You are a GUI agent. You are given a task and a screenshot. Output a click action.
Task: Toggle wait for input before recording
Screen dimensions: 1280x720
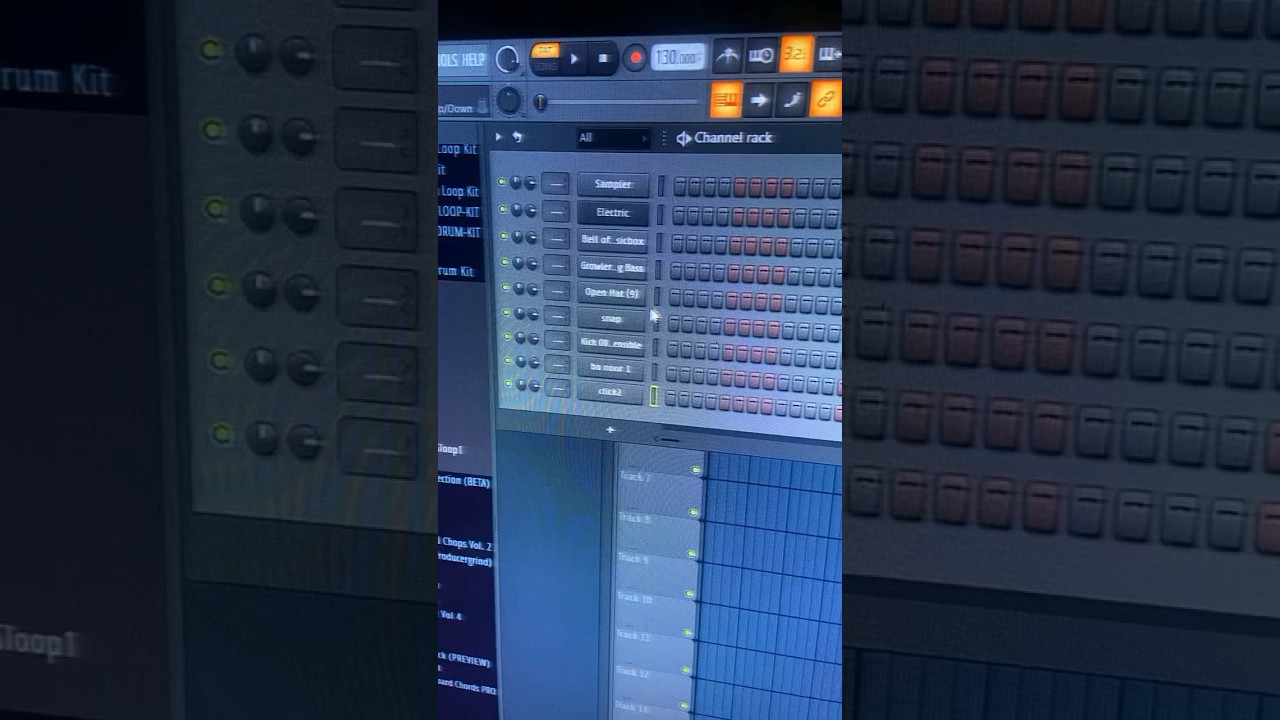(x=761, y=56)
